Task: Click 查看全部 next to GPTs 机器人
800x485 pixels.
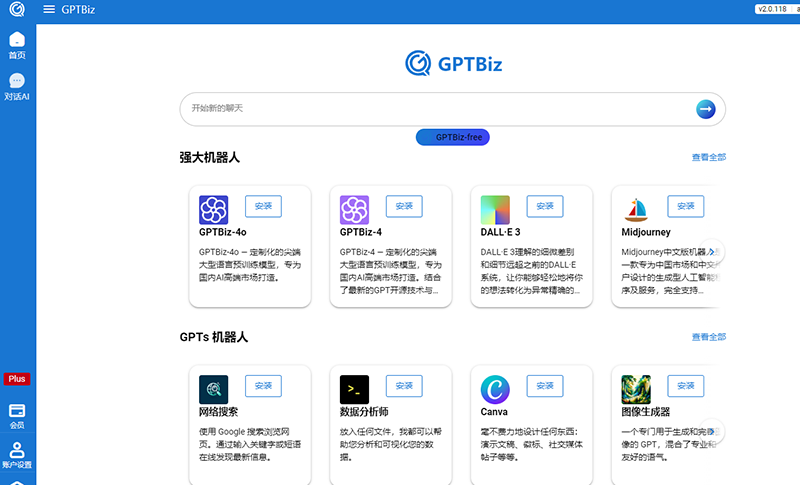Action: pos(709,337)
